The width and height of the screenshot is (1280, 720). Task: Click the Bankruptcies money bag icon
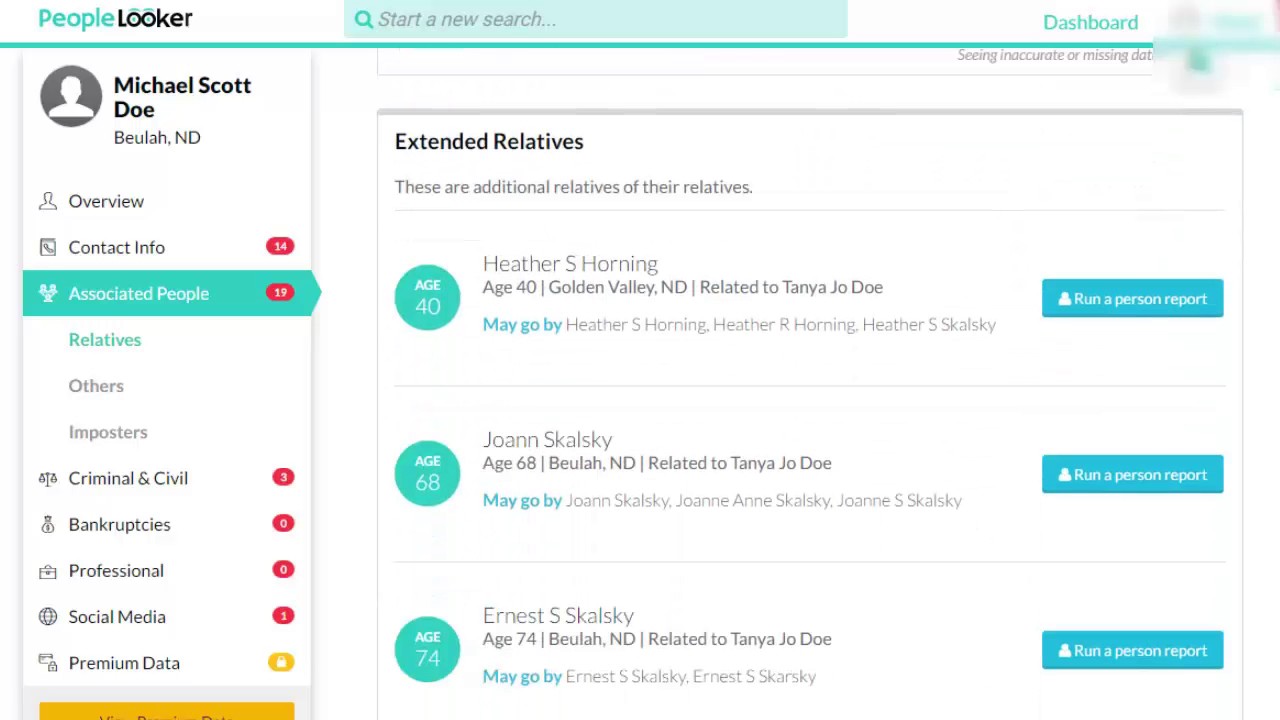[47, 524]
